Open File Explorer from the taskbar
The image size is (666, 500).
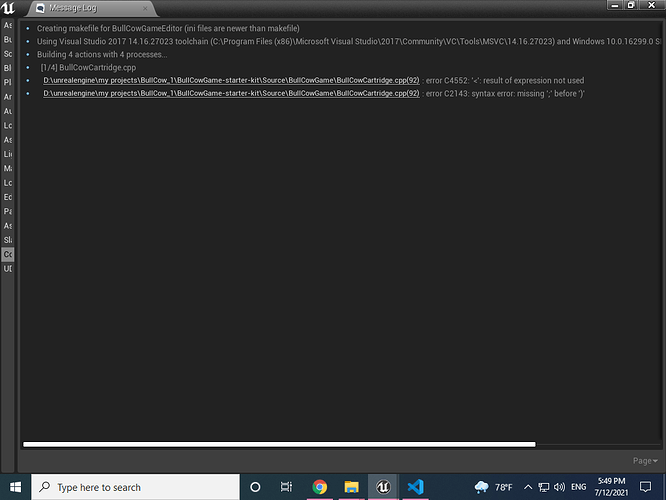point(351,487)
